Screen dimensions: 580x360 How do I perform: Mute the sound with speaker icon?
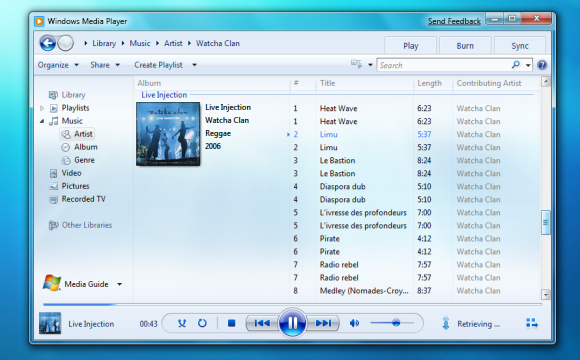(354, 323)
